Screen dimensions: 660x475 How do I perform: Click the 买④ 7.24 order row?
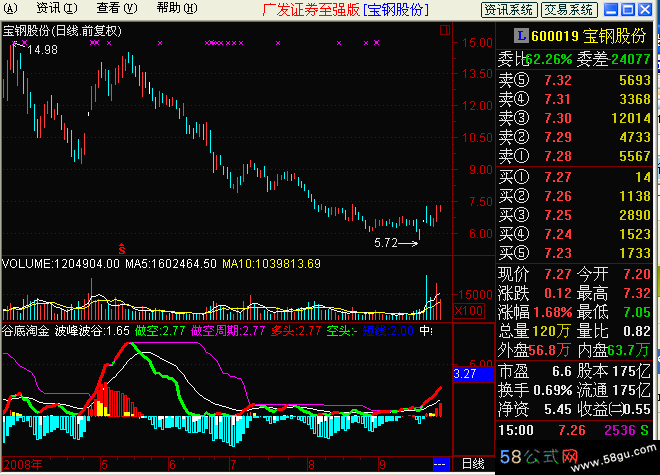pos(575,234)
